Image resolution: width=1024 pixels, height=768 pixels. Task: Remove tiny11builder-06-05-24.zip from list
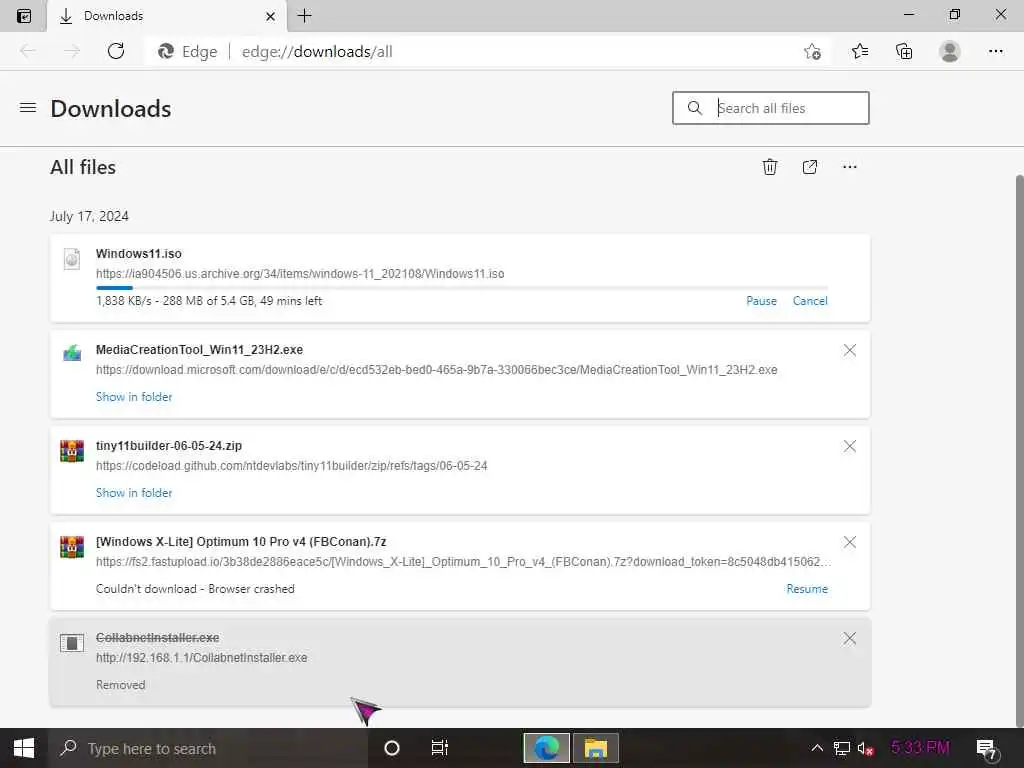click(x=850, y=446)
